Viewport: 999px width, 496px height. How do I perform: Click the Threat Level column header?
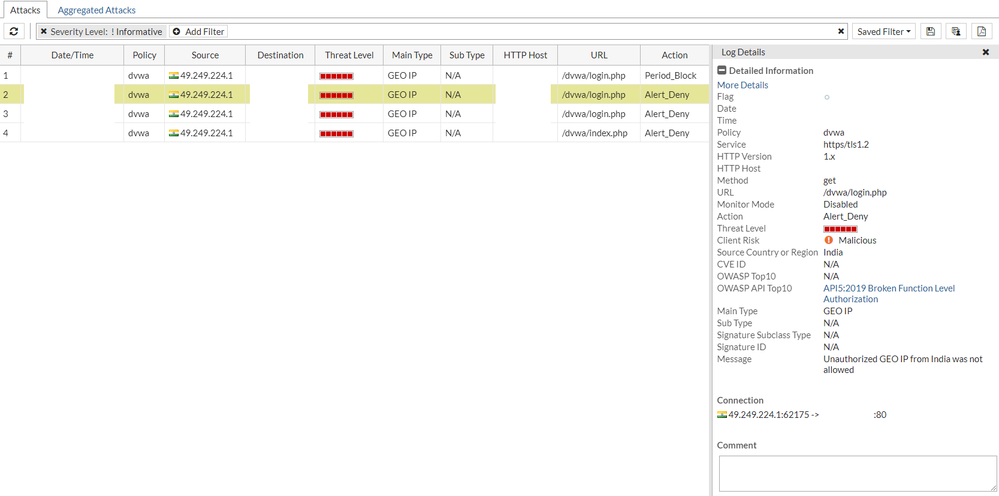tap(349, 55)
